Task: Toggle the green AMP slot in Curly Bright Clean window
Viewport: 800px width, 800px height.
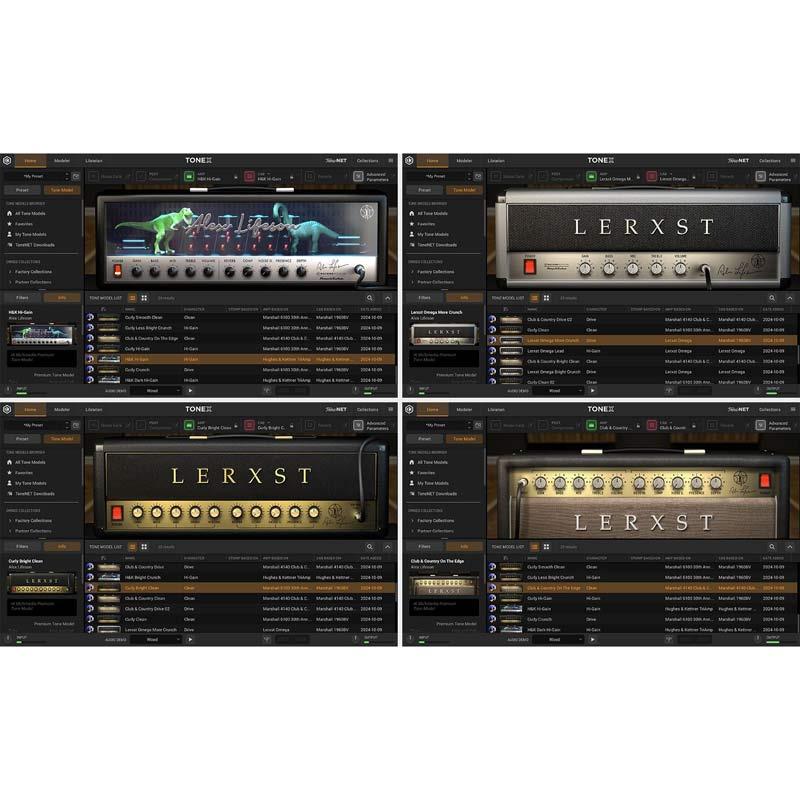Action: pos(188,426)
